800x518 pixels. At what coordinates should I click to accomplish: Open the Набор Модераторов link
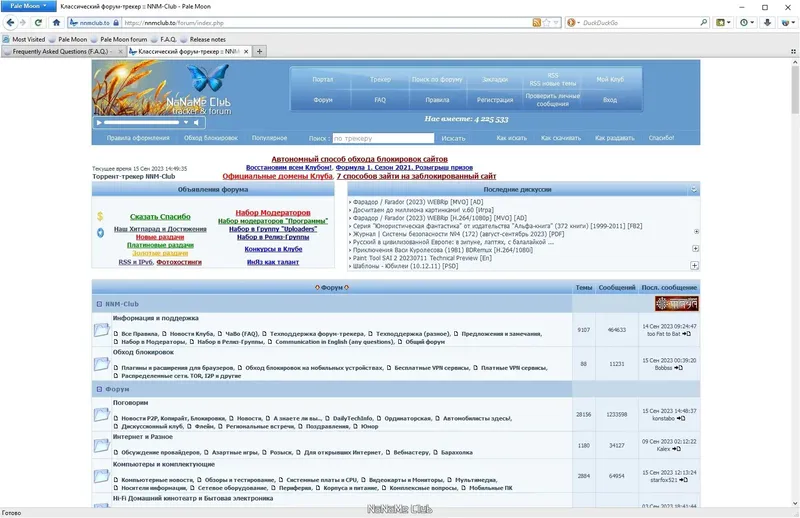pyautogui.click(x=273, y=213)
